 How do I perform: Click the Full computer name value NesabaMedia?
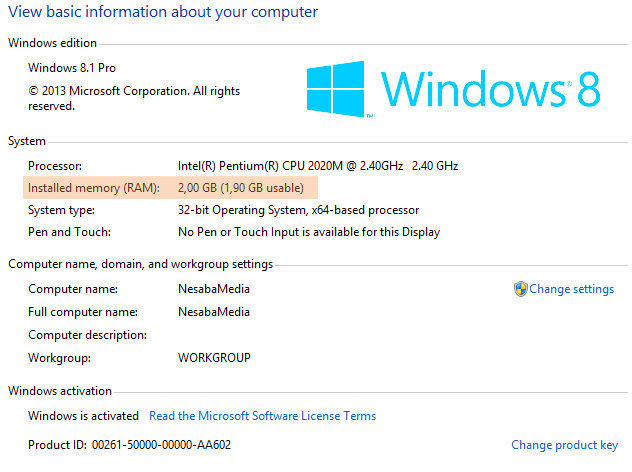click(x=214, y=312)
